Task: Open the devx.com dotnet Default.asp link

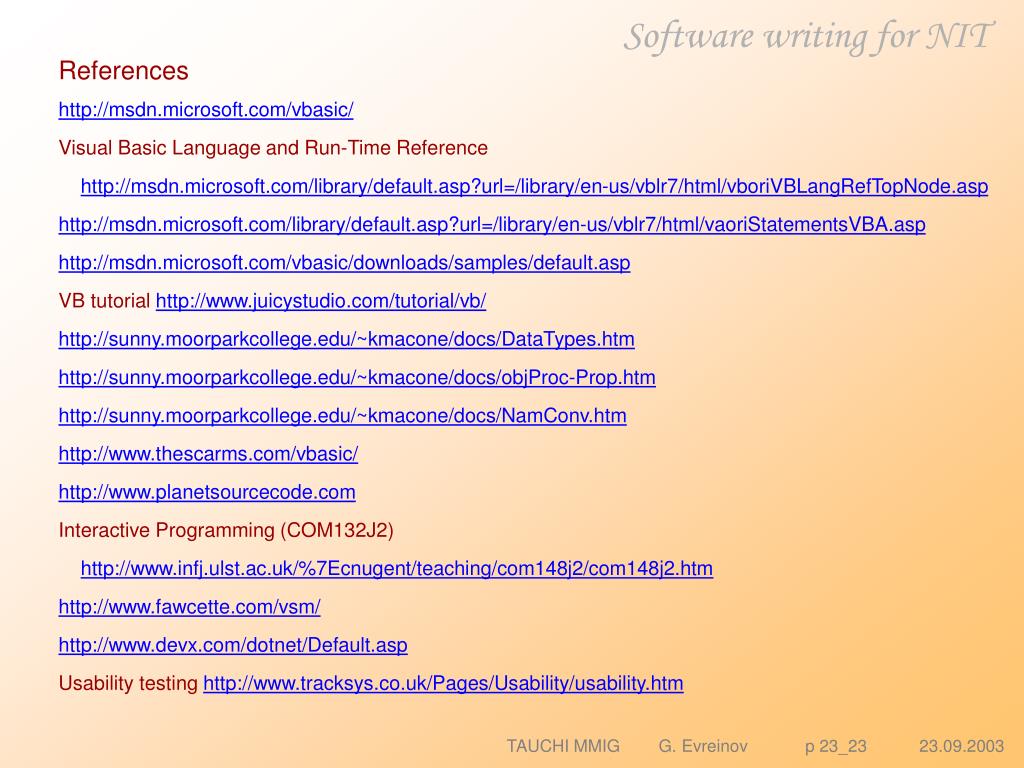Action: (233, 645)
